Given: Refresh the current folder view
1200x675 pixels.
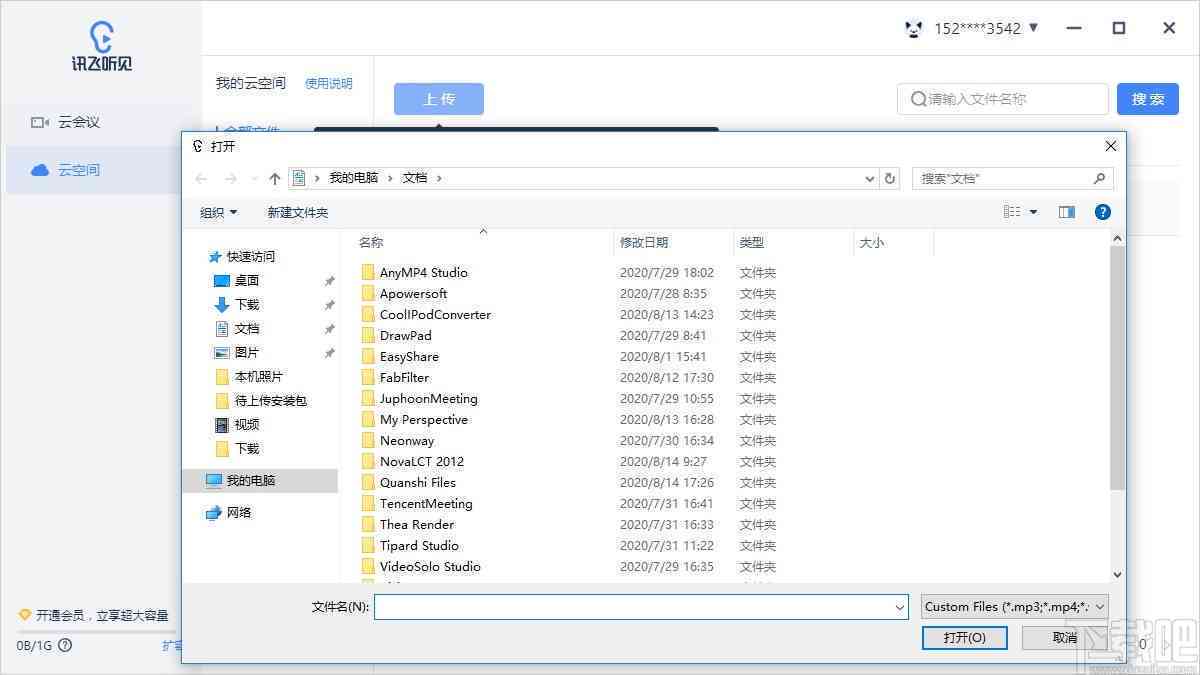Looking at the screenshot, I should click(x=890, y=178).
